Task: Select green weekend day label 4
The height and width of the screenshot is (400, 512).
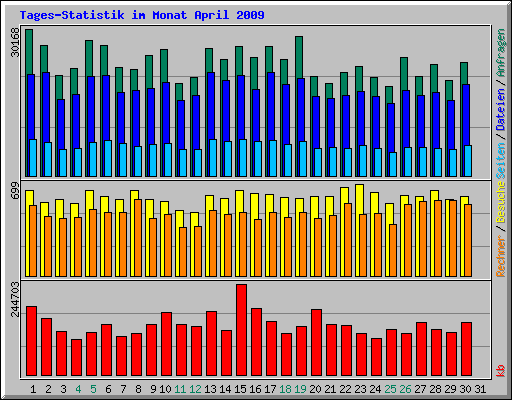Action: pyautogui.click(x=78, y=389)
